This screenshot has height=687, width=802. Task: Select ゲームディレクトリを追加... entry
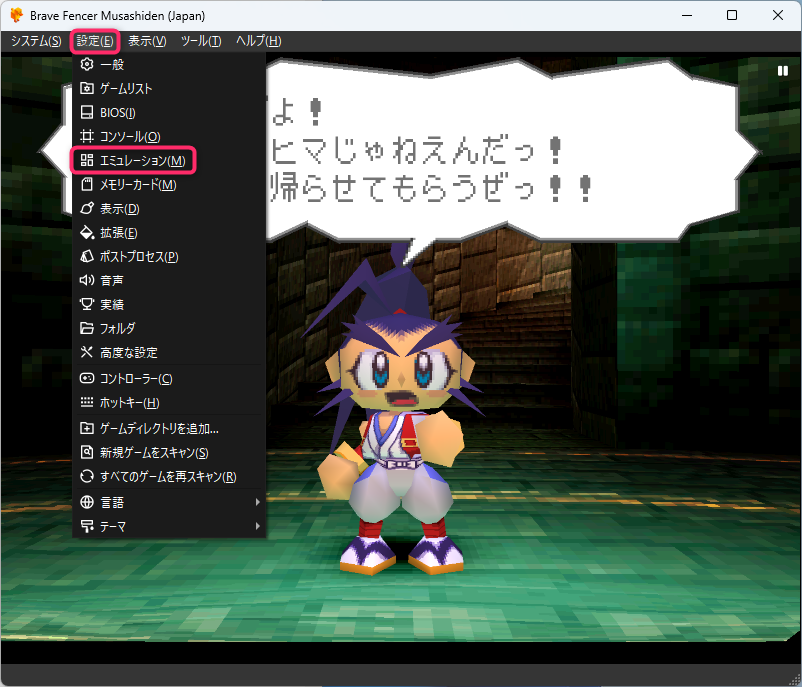tap(169, 428)
